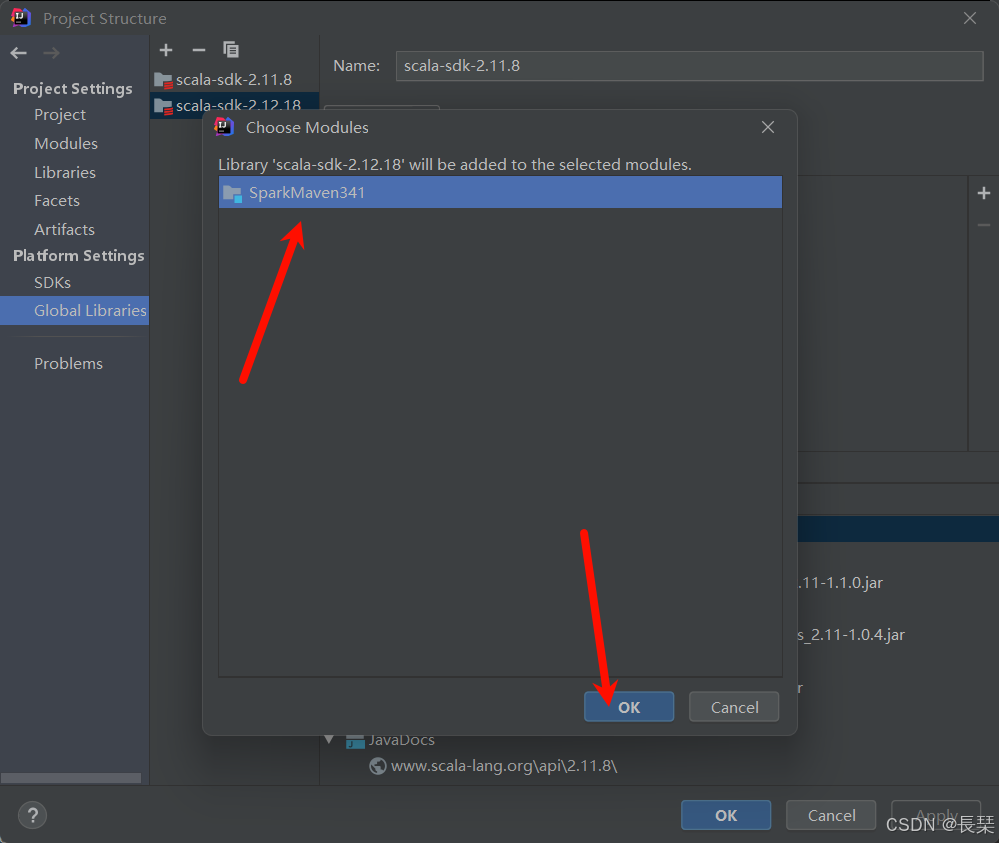Image resolution: width=999 pixels, height=843 pixels.
Task: Click the SparkMaven341 module folder icon
Action: (233, 193)
